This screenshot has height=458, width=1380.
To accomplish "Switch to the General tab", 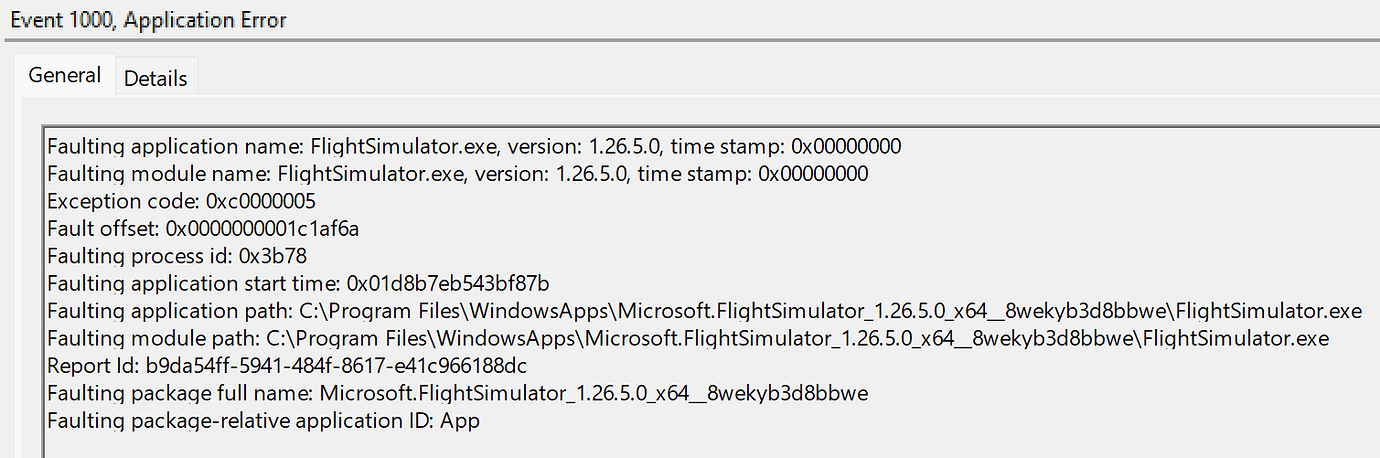I will (64, 76).
